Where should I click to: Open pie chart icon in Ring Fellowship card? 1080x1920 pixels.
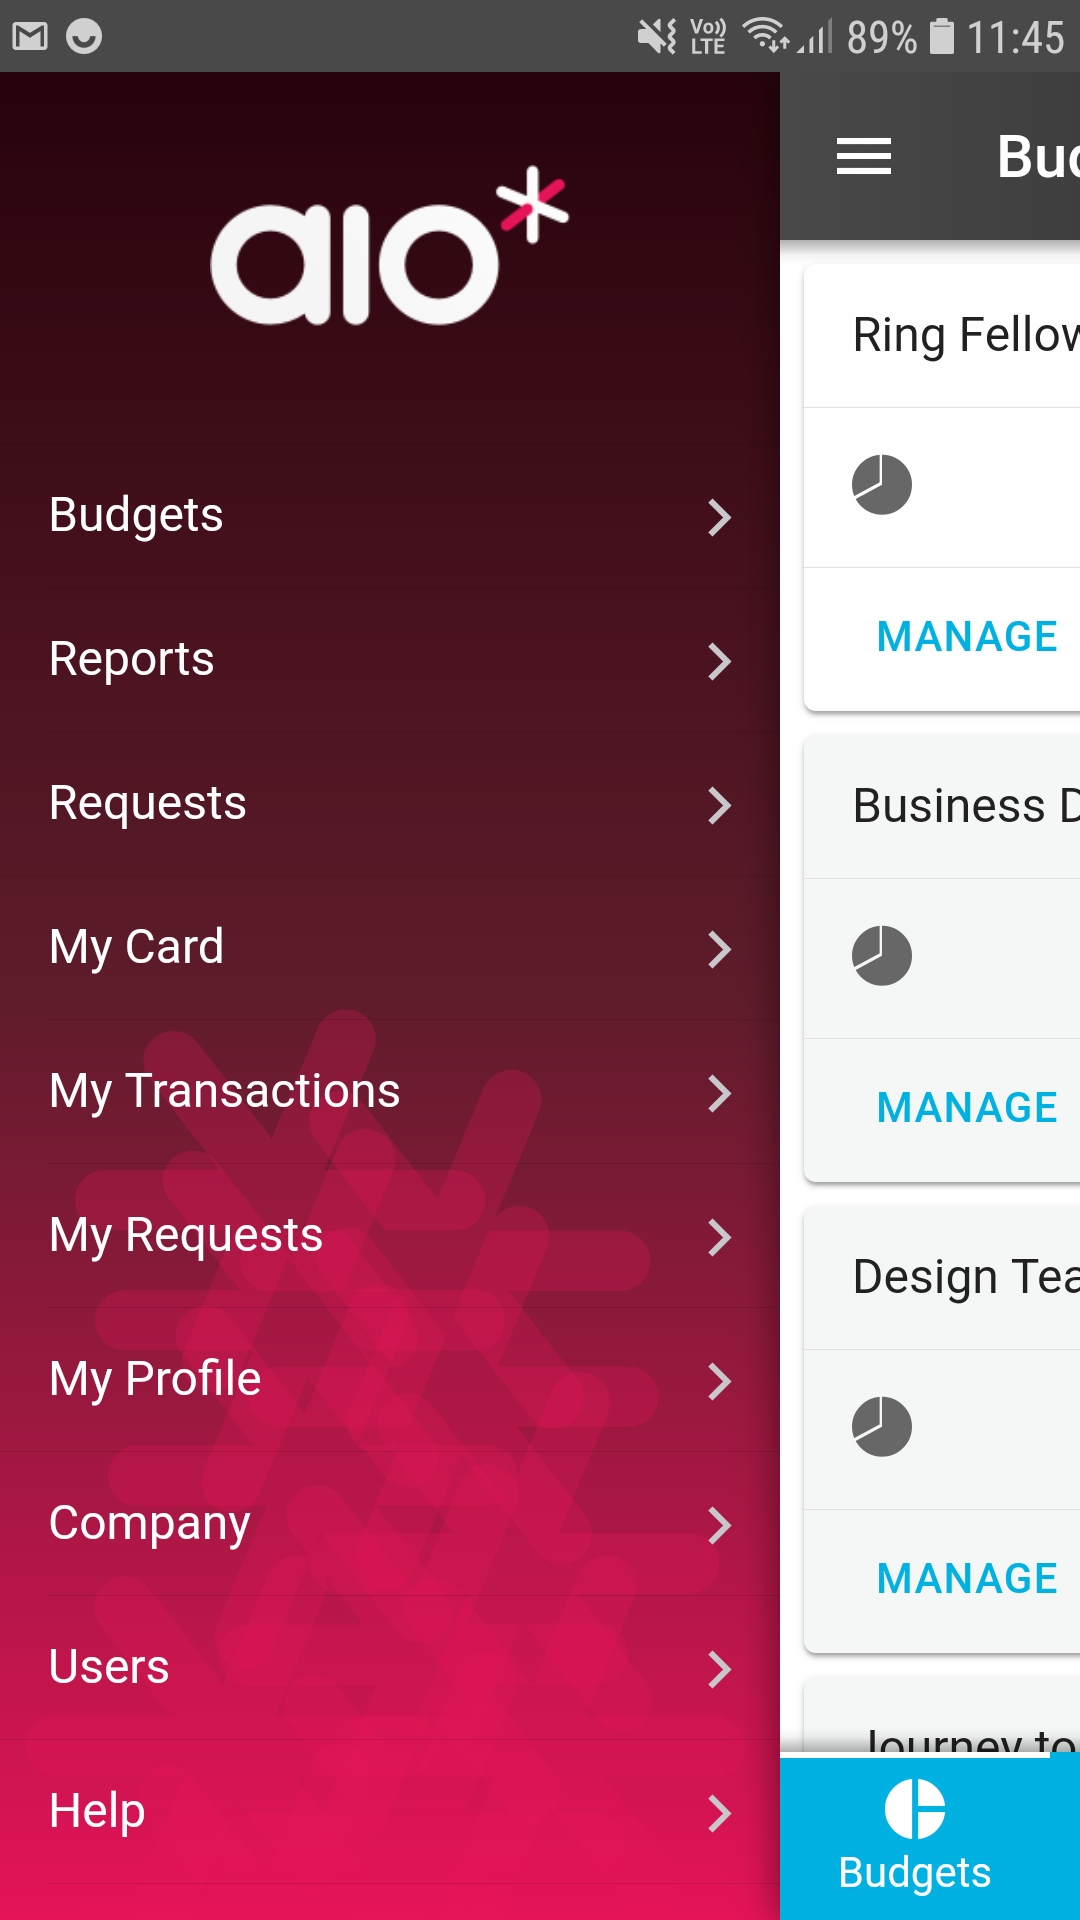[x=881, y=485]
